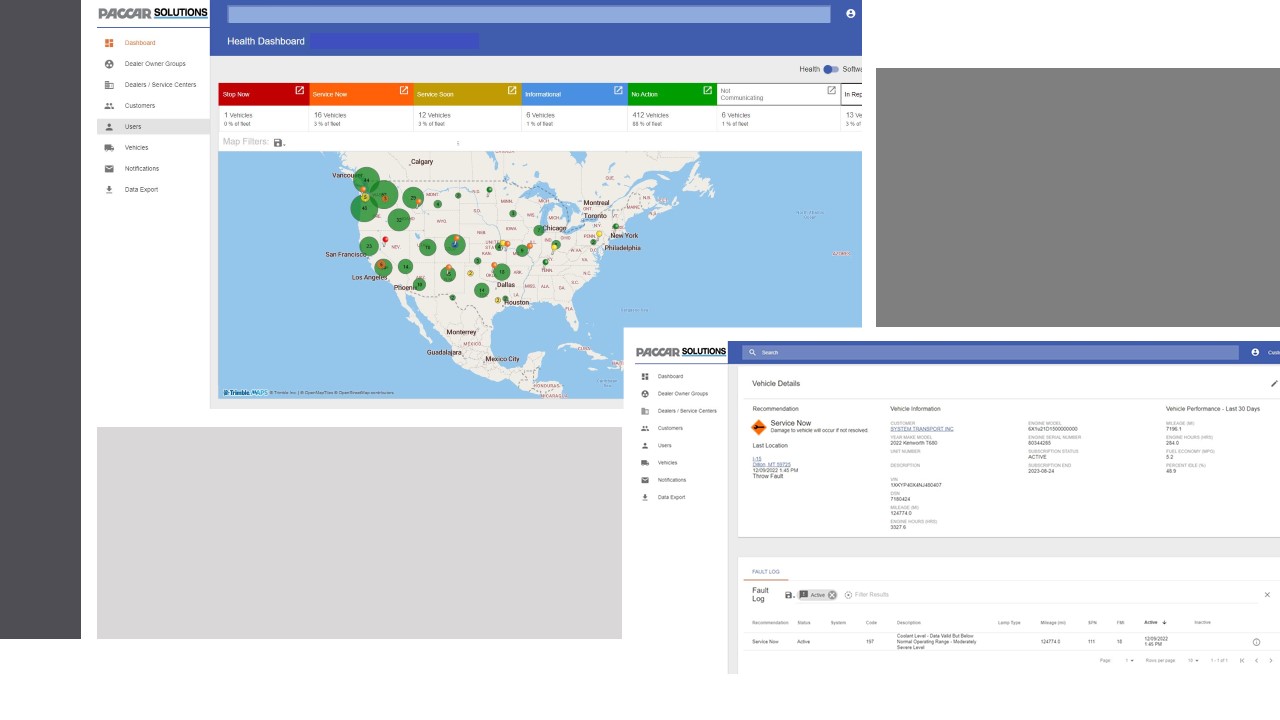The width and height of the screenshot is (1280, 720).
Task: Click the '16 Vehicles' count under Service Now
Action: [329, 115]
